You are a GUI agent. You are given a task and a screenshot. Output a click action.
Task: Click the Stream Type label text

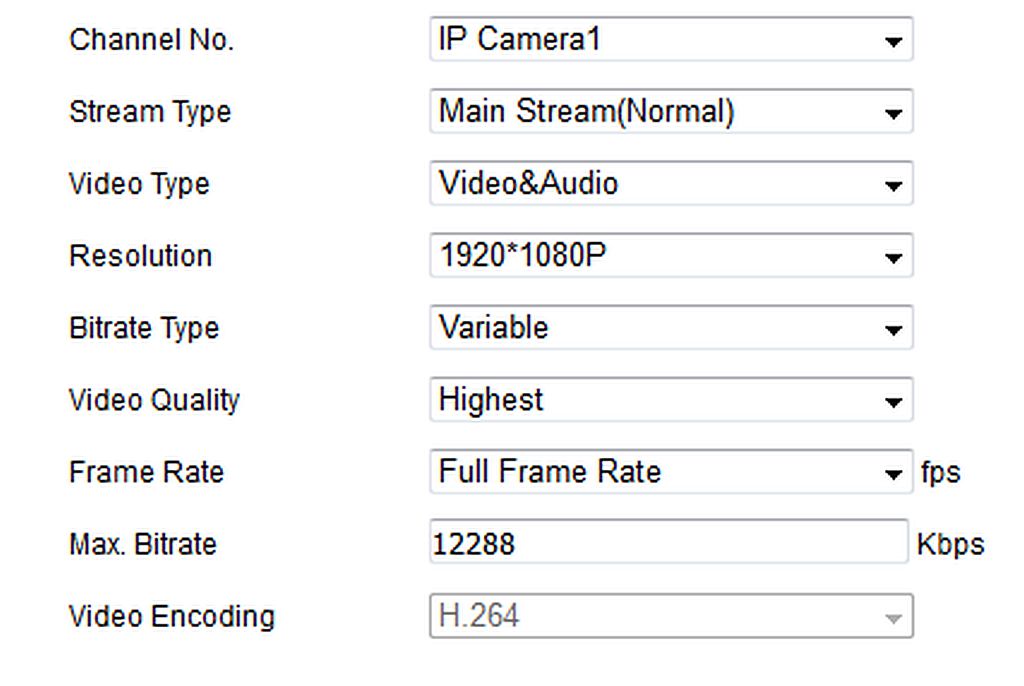click(x=150, y=112)
